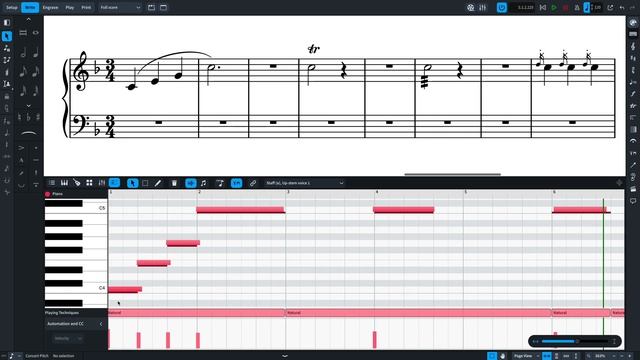Choose the slur tool in notes panel
Viewport: 640px width, 360px height.
pos(29,133)
